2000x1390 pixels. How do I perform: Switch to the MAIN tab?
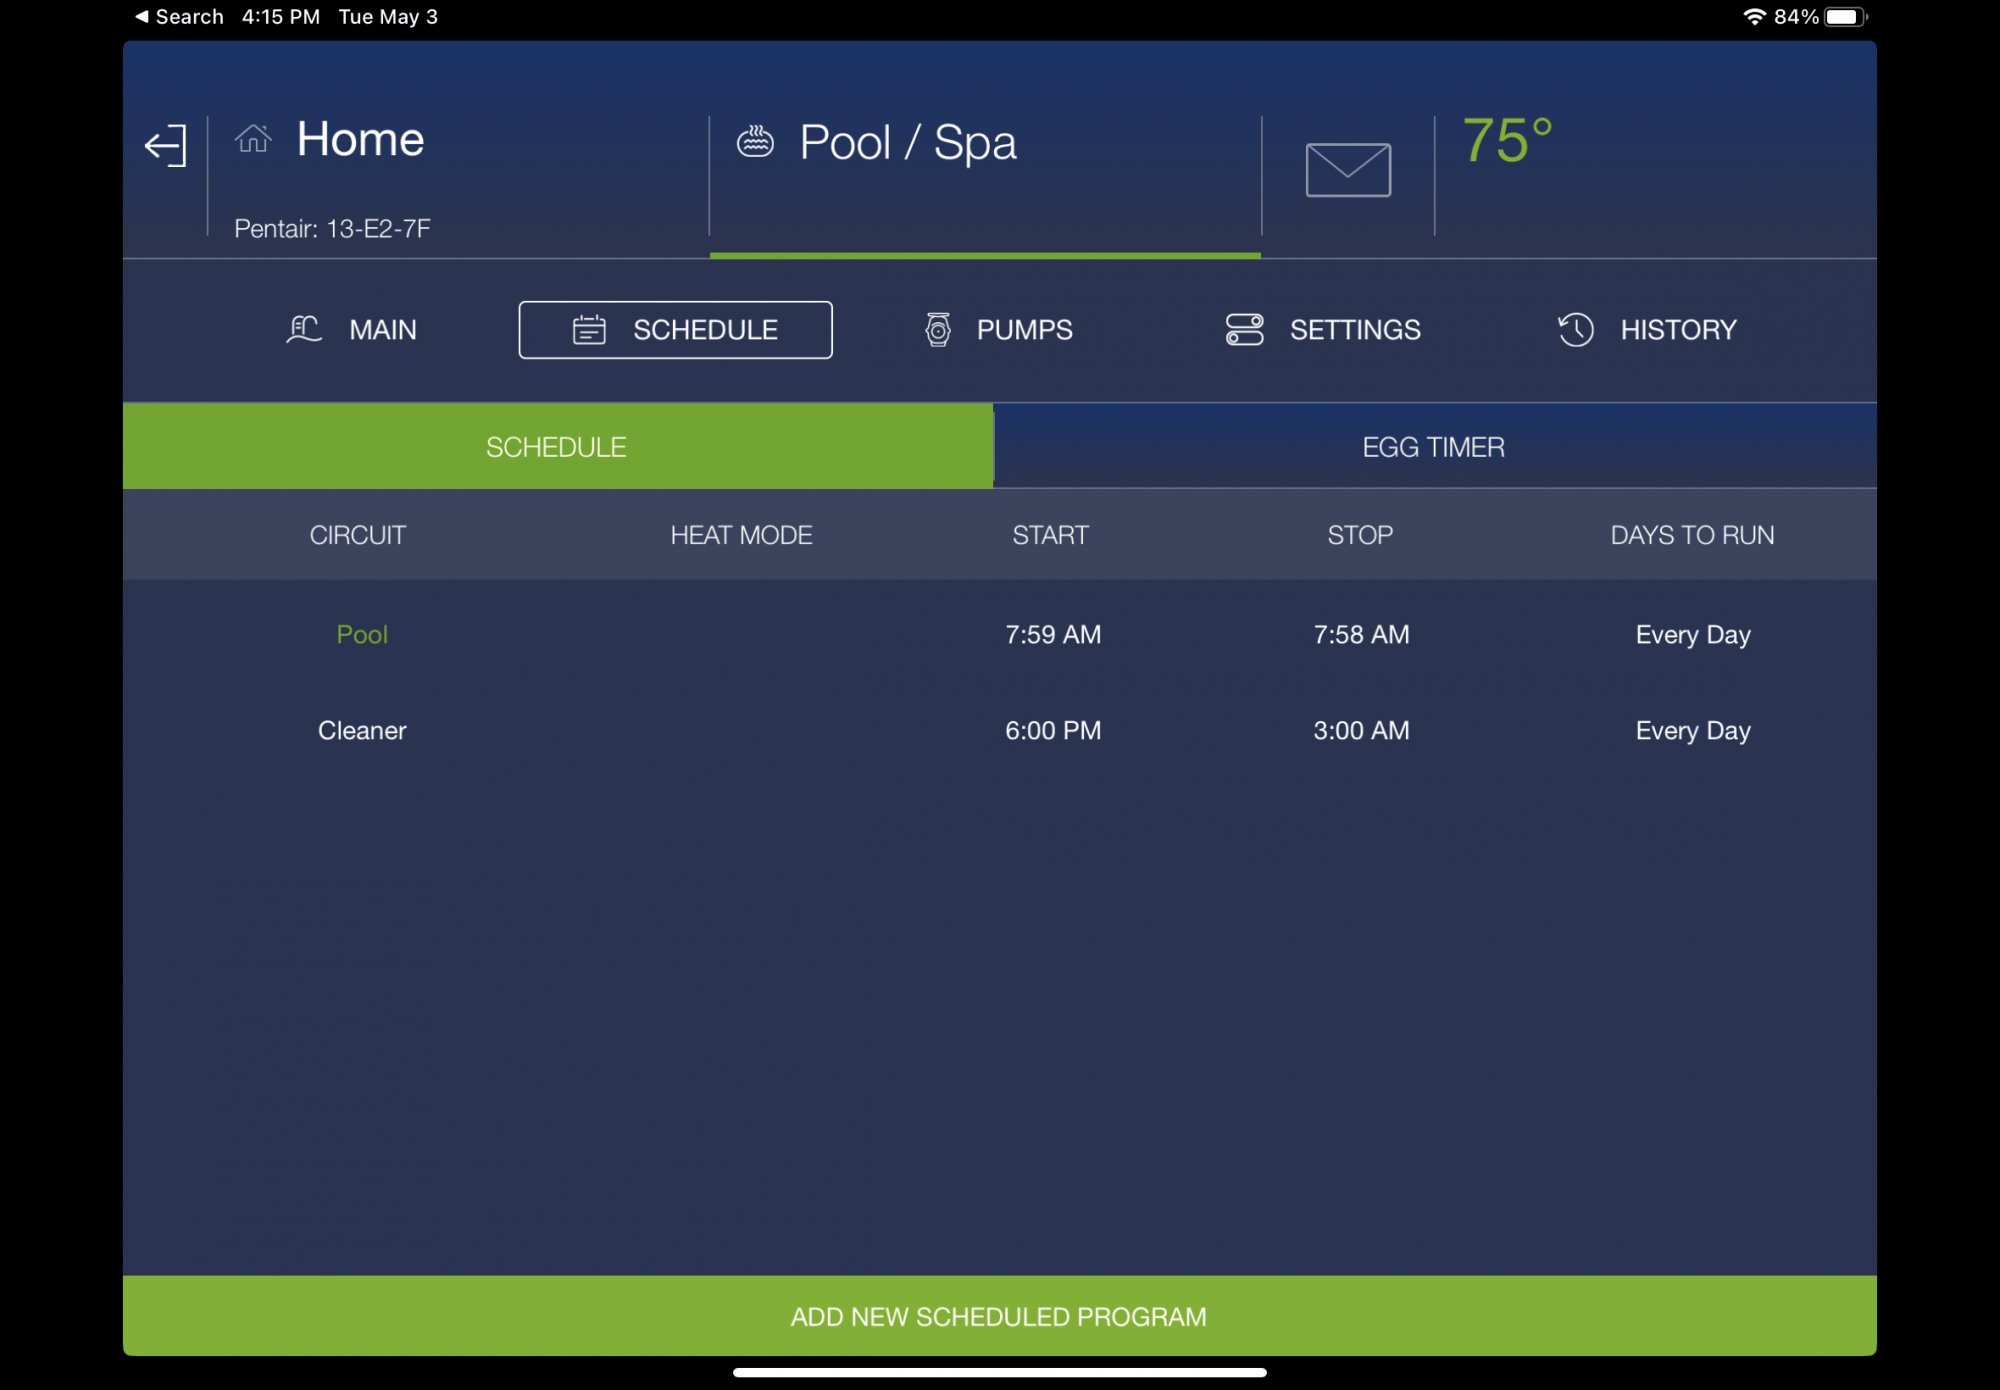(x=351, y=329)
